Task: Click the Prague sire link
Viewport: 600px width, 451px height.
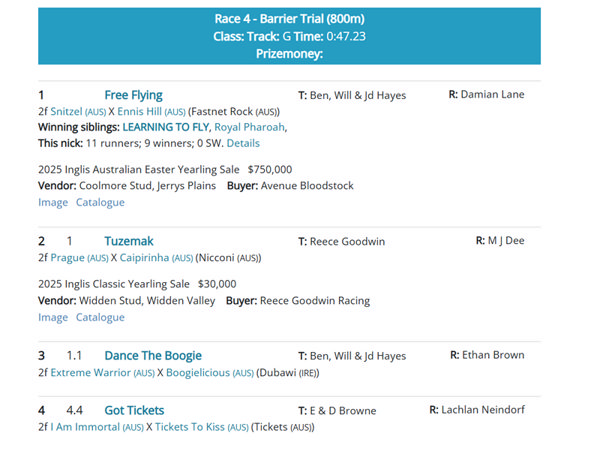Action: click(x=67, y=257)
